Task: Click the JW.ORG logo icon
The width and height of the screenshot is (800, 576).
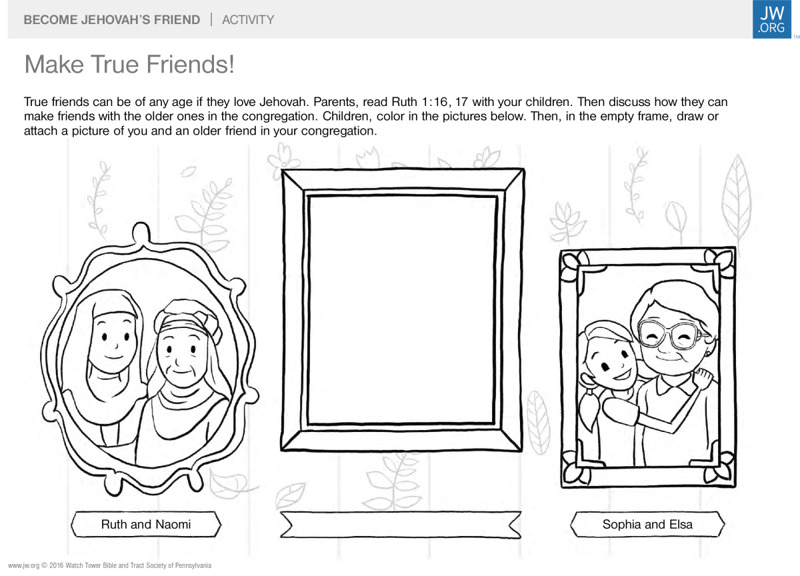Action: 771,19
